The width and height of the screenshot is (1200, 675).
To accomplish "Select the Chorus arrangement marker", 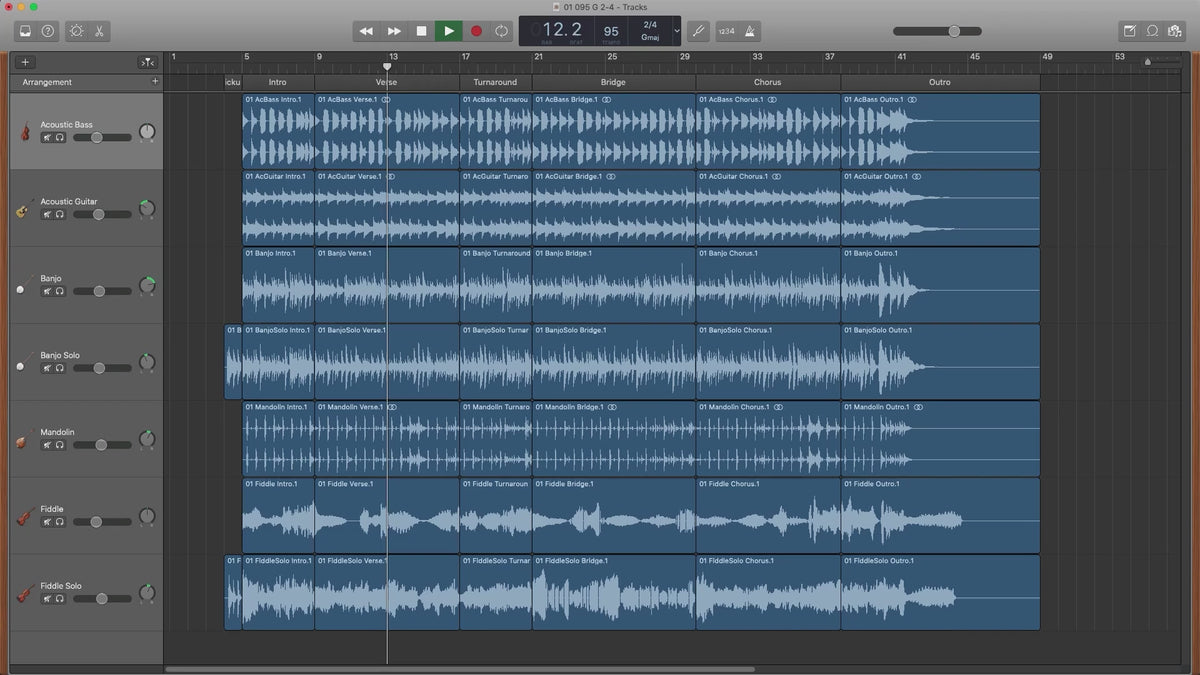I will (767, 82).
